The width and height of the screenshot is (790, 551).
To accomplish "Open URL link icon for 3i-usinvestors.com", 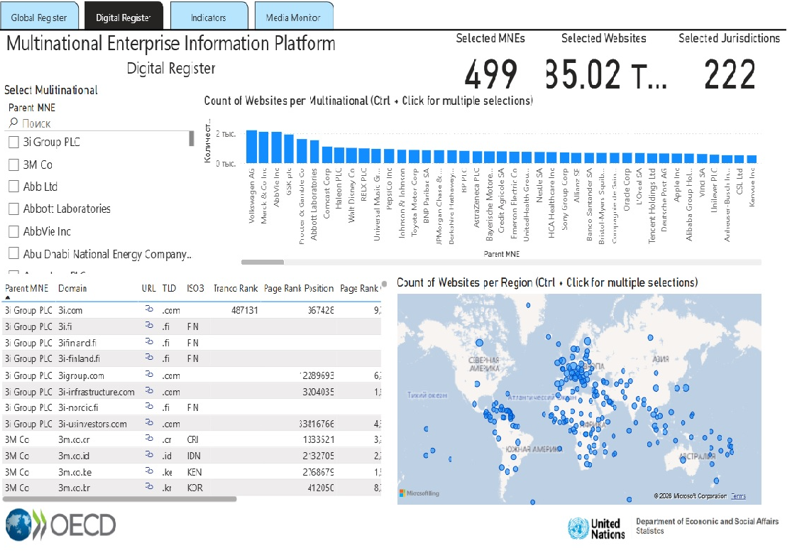I will tap(149, 423).
